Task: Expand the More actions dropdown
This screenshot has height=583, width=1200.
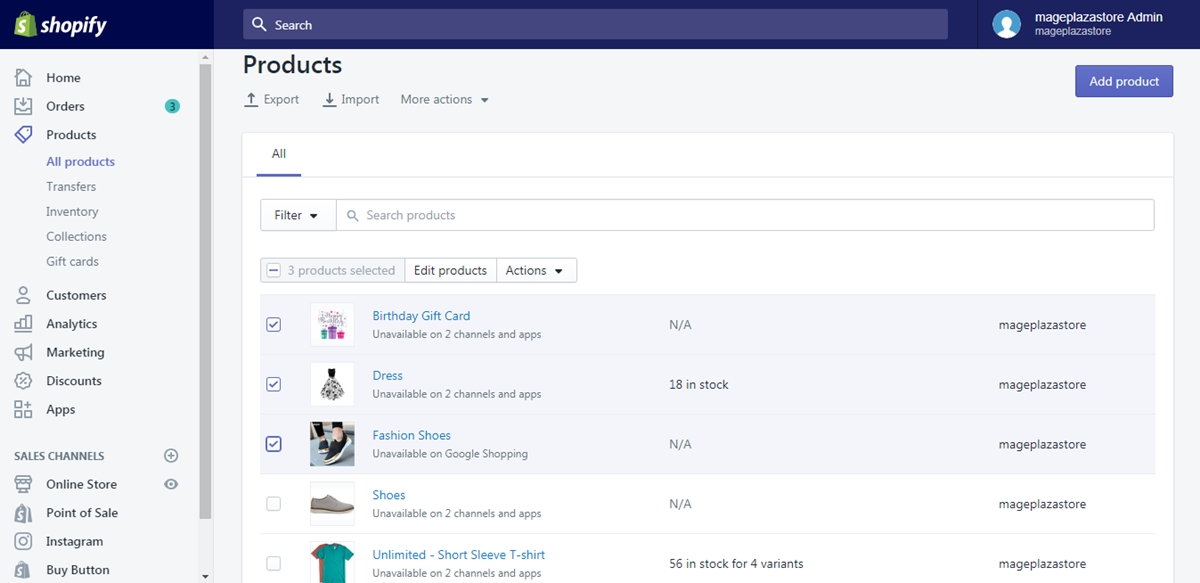Action: [445, 100]
